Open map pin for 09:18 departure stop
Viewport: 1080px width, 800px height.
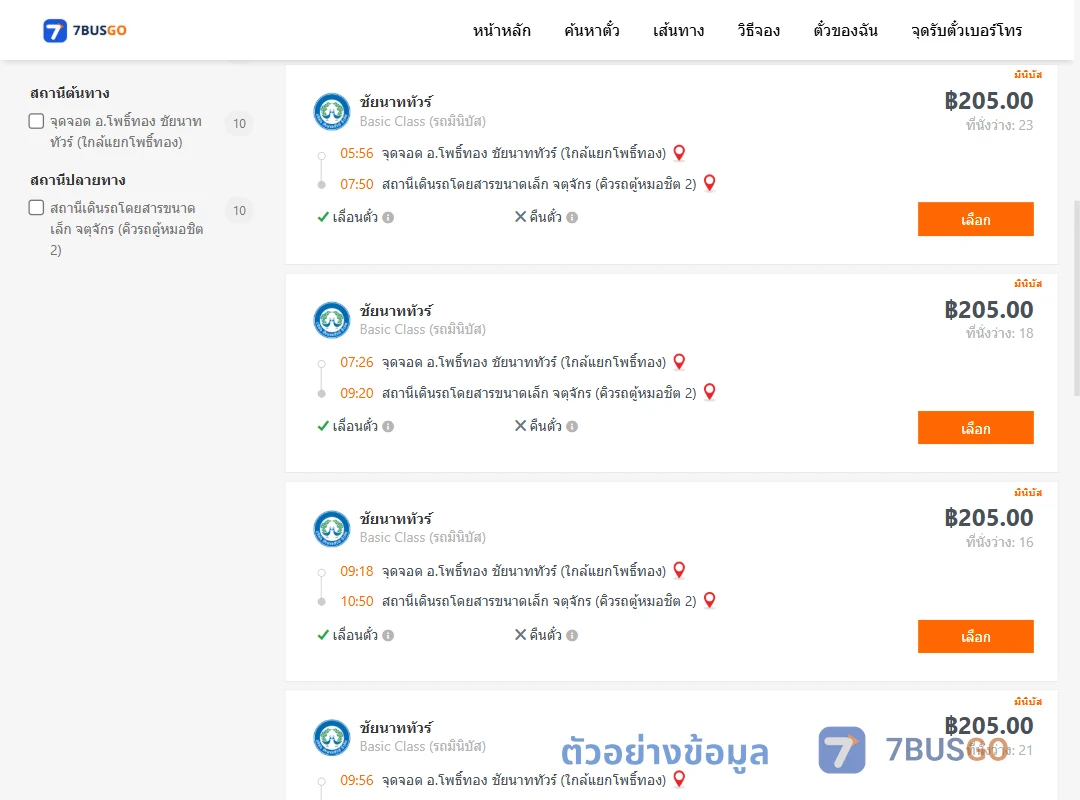[x=679, y=571]
